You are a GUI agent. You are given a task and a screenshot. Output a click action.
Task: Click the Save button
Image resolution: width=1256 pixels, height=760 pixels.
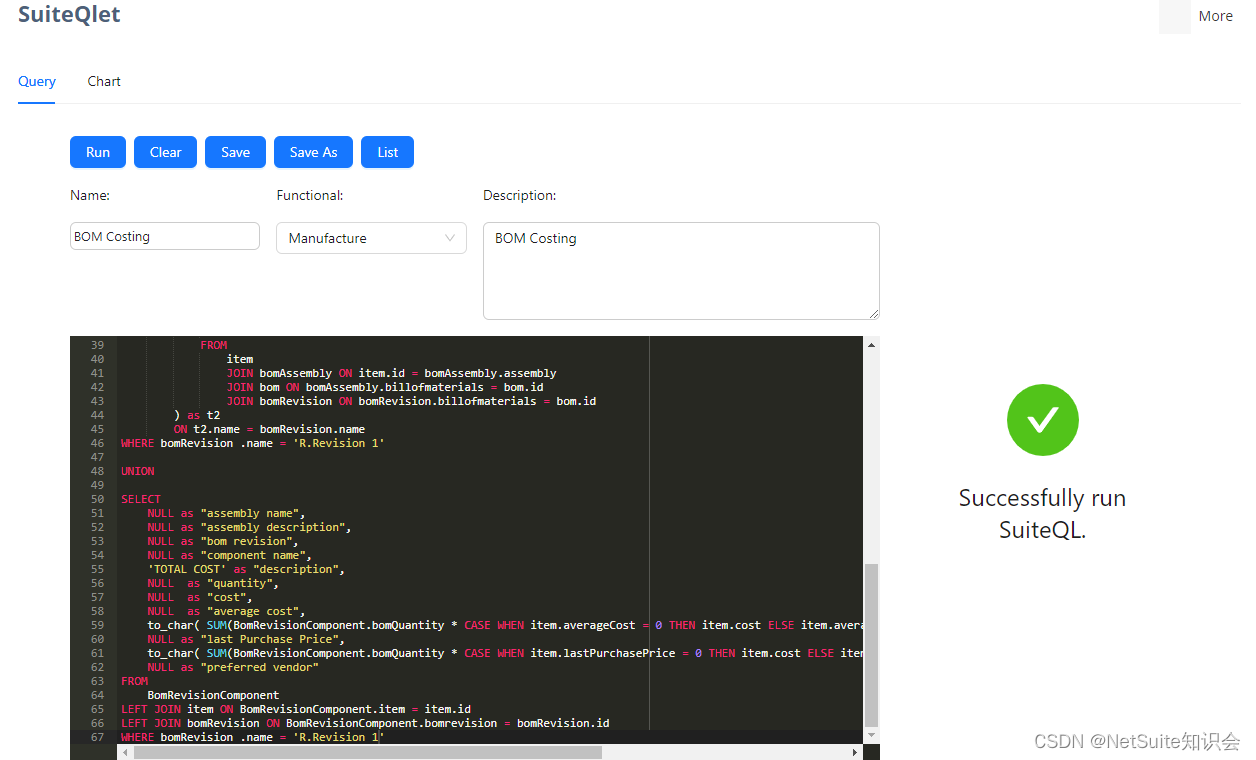[235, 152]
